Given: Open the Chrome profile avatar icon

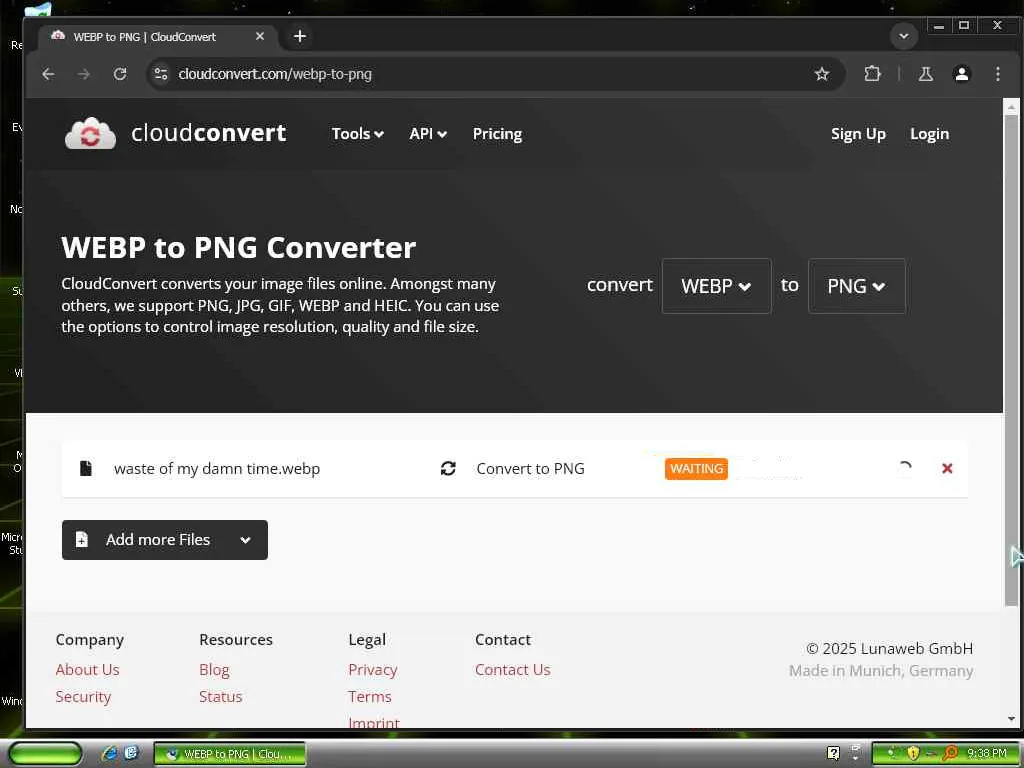Looking at the screenshot, I should click(x=961, y=74).
